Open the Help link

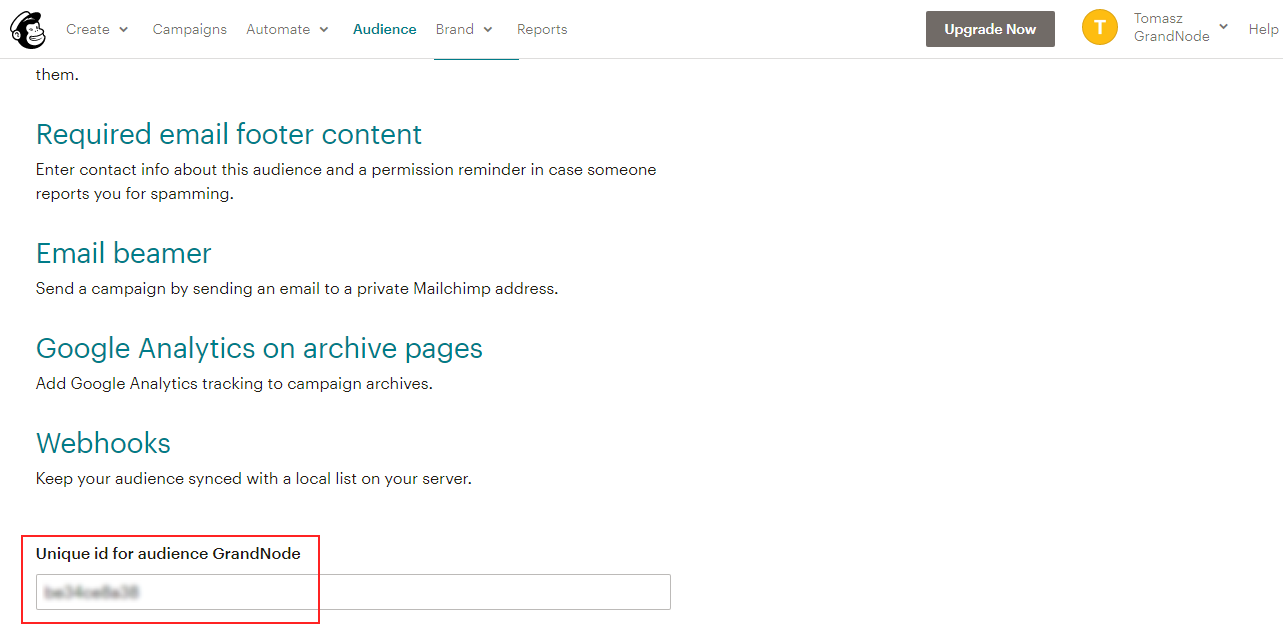(1263, 29)
